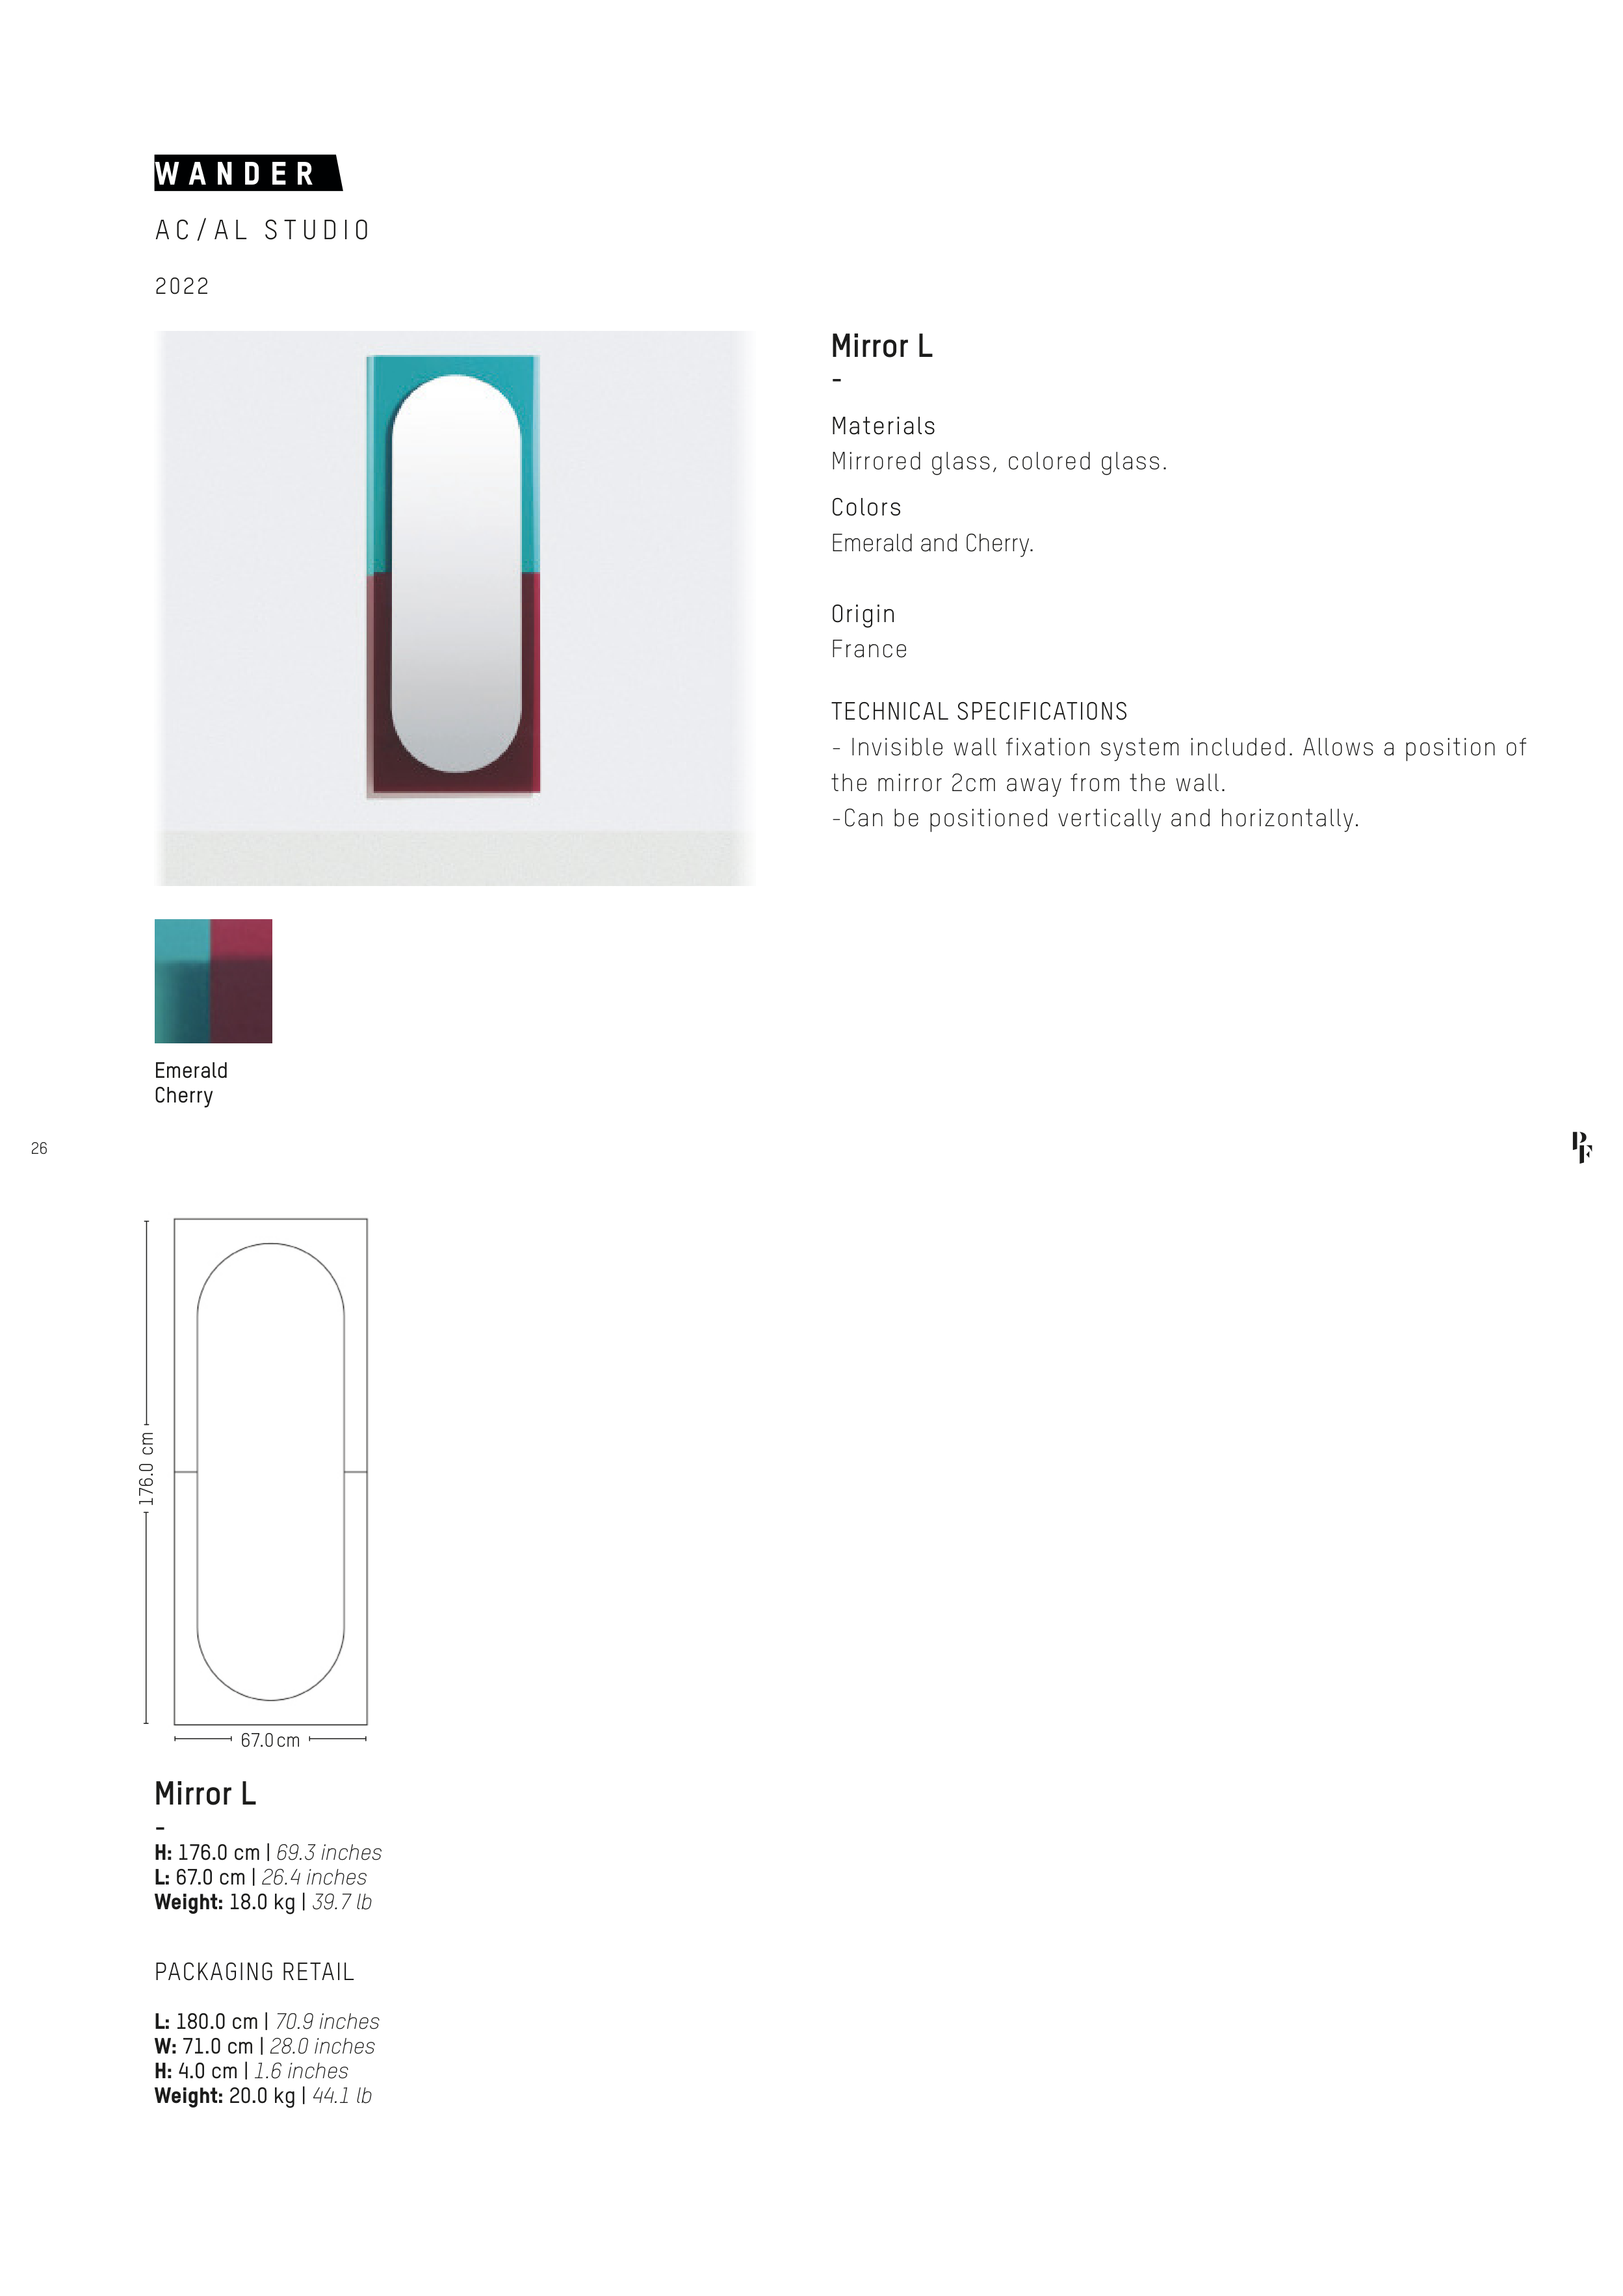Click the Origin label

coord(863,613)
